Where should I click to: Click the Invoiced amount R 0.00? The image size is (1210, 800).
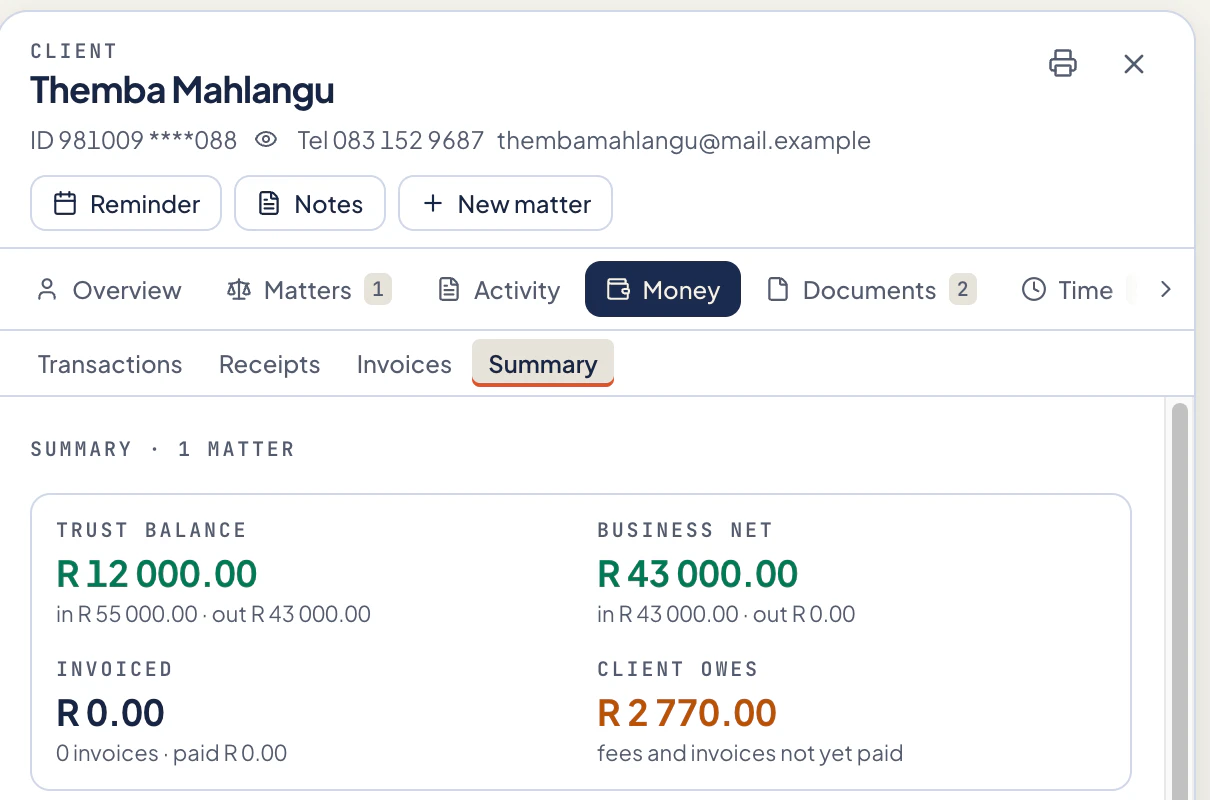coord(111,713)
